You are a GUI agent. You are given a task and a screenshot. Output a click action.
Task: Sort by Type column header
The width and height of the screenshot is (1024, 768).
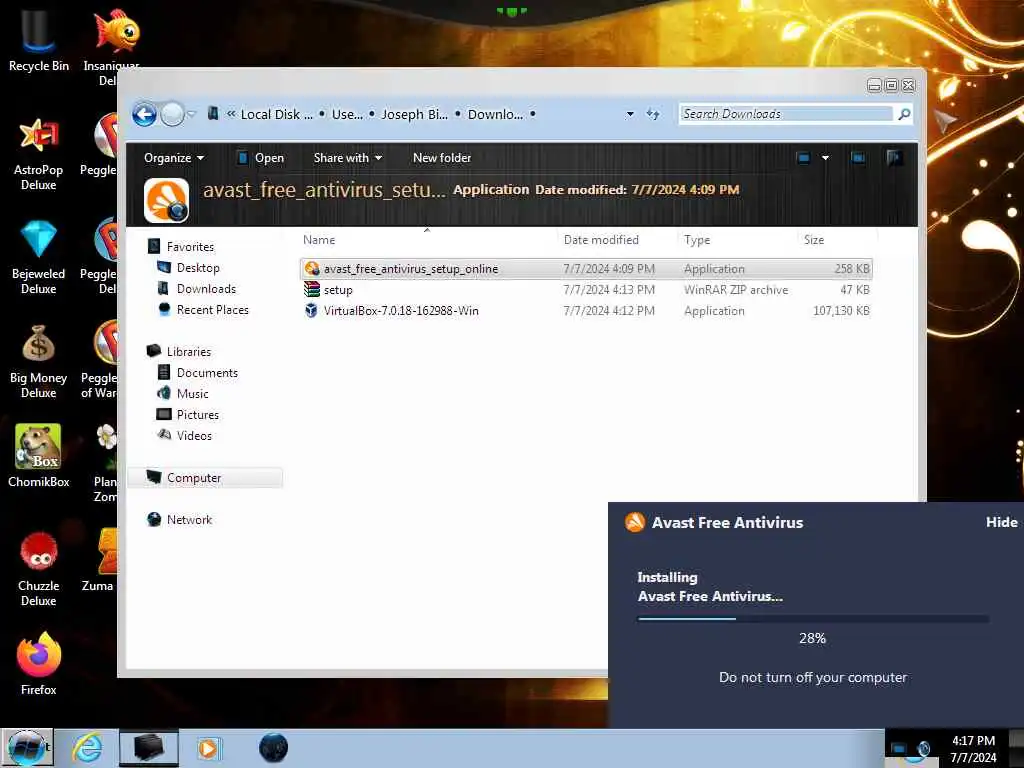(x=737, y=240)
